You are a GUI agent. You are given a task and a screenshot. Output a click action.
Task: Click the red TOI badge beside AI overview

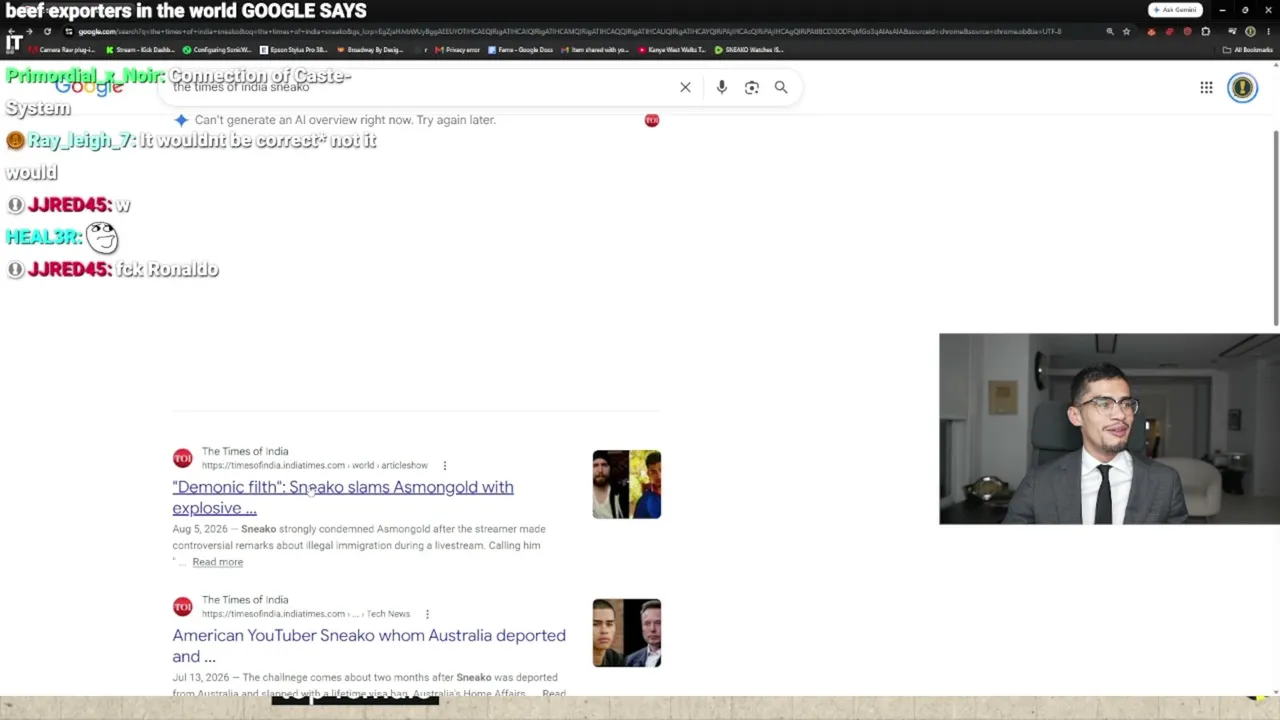click(652, 120)
